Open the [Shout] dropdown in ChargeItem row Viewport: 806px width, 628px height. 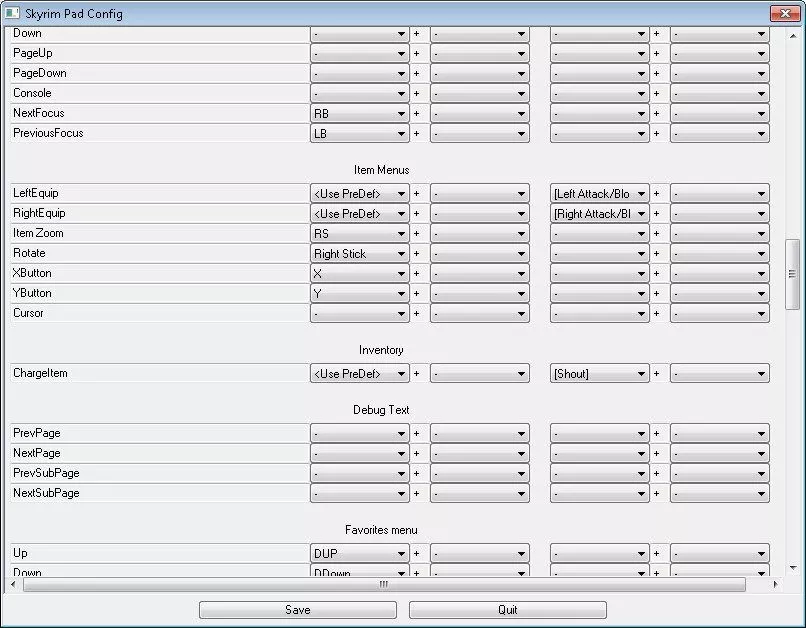point(599,374)
